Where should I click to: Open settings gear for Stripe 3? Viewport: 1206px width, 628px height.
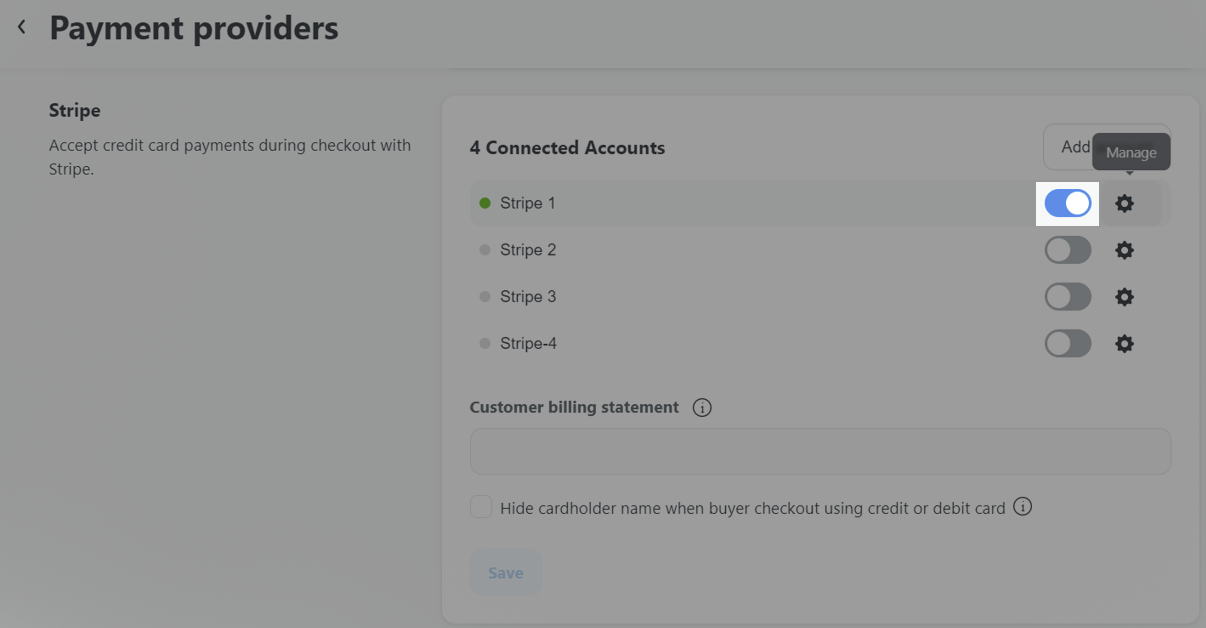pyautogui.click(x=1125, y=297)
